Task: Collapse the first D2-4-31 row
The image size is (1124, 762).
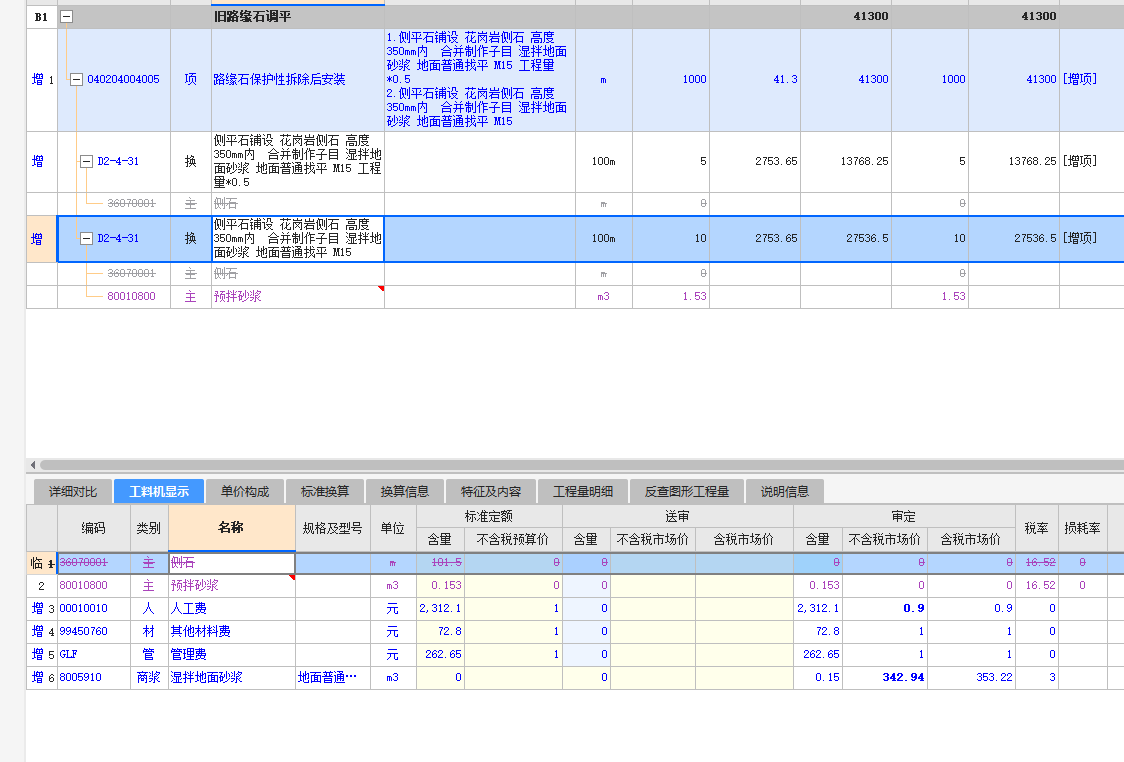Action: [x=86, y=161]
